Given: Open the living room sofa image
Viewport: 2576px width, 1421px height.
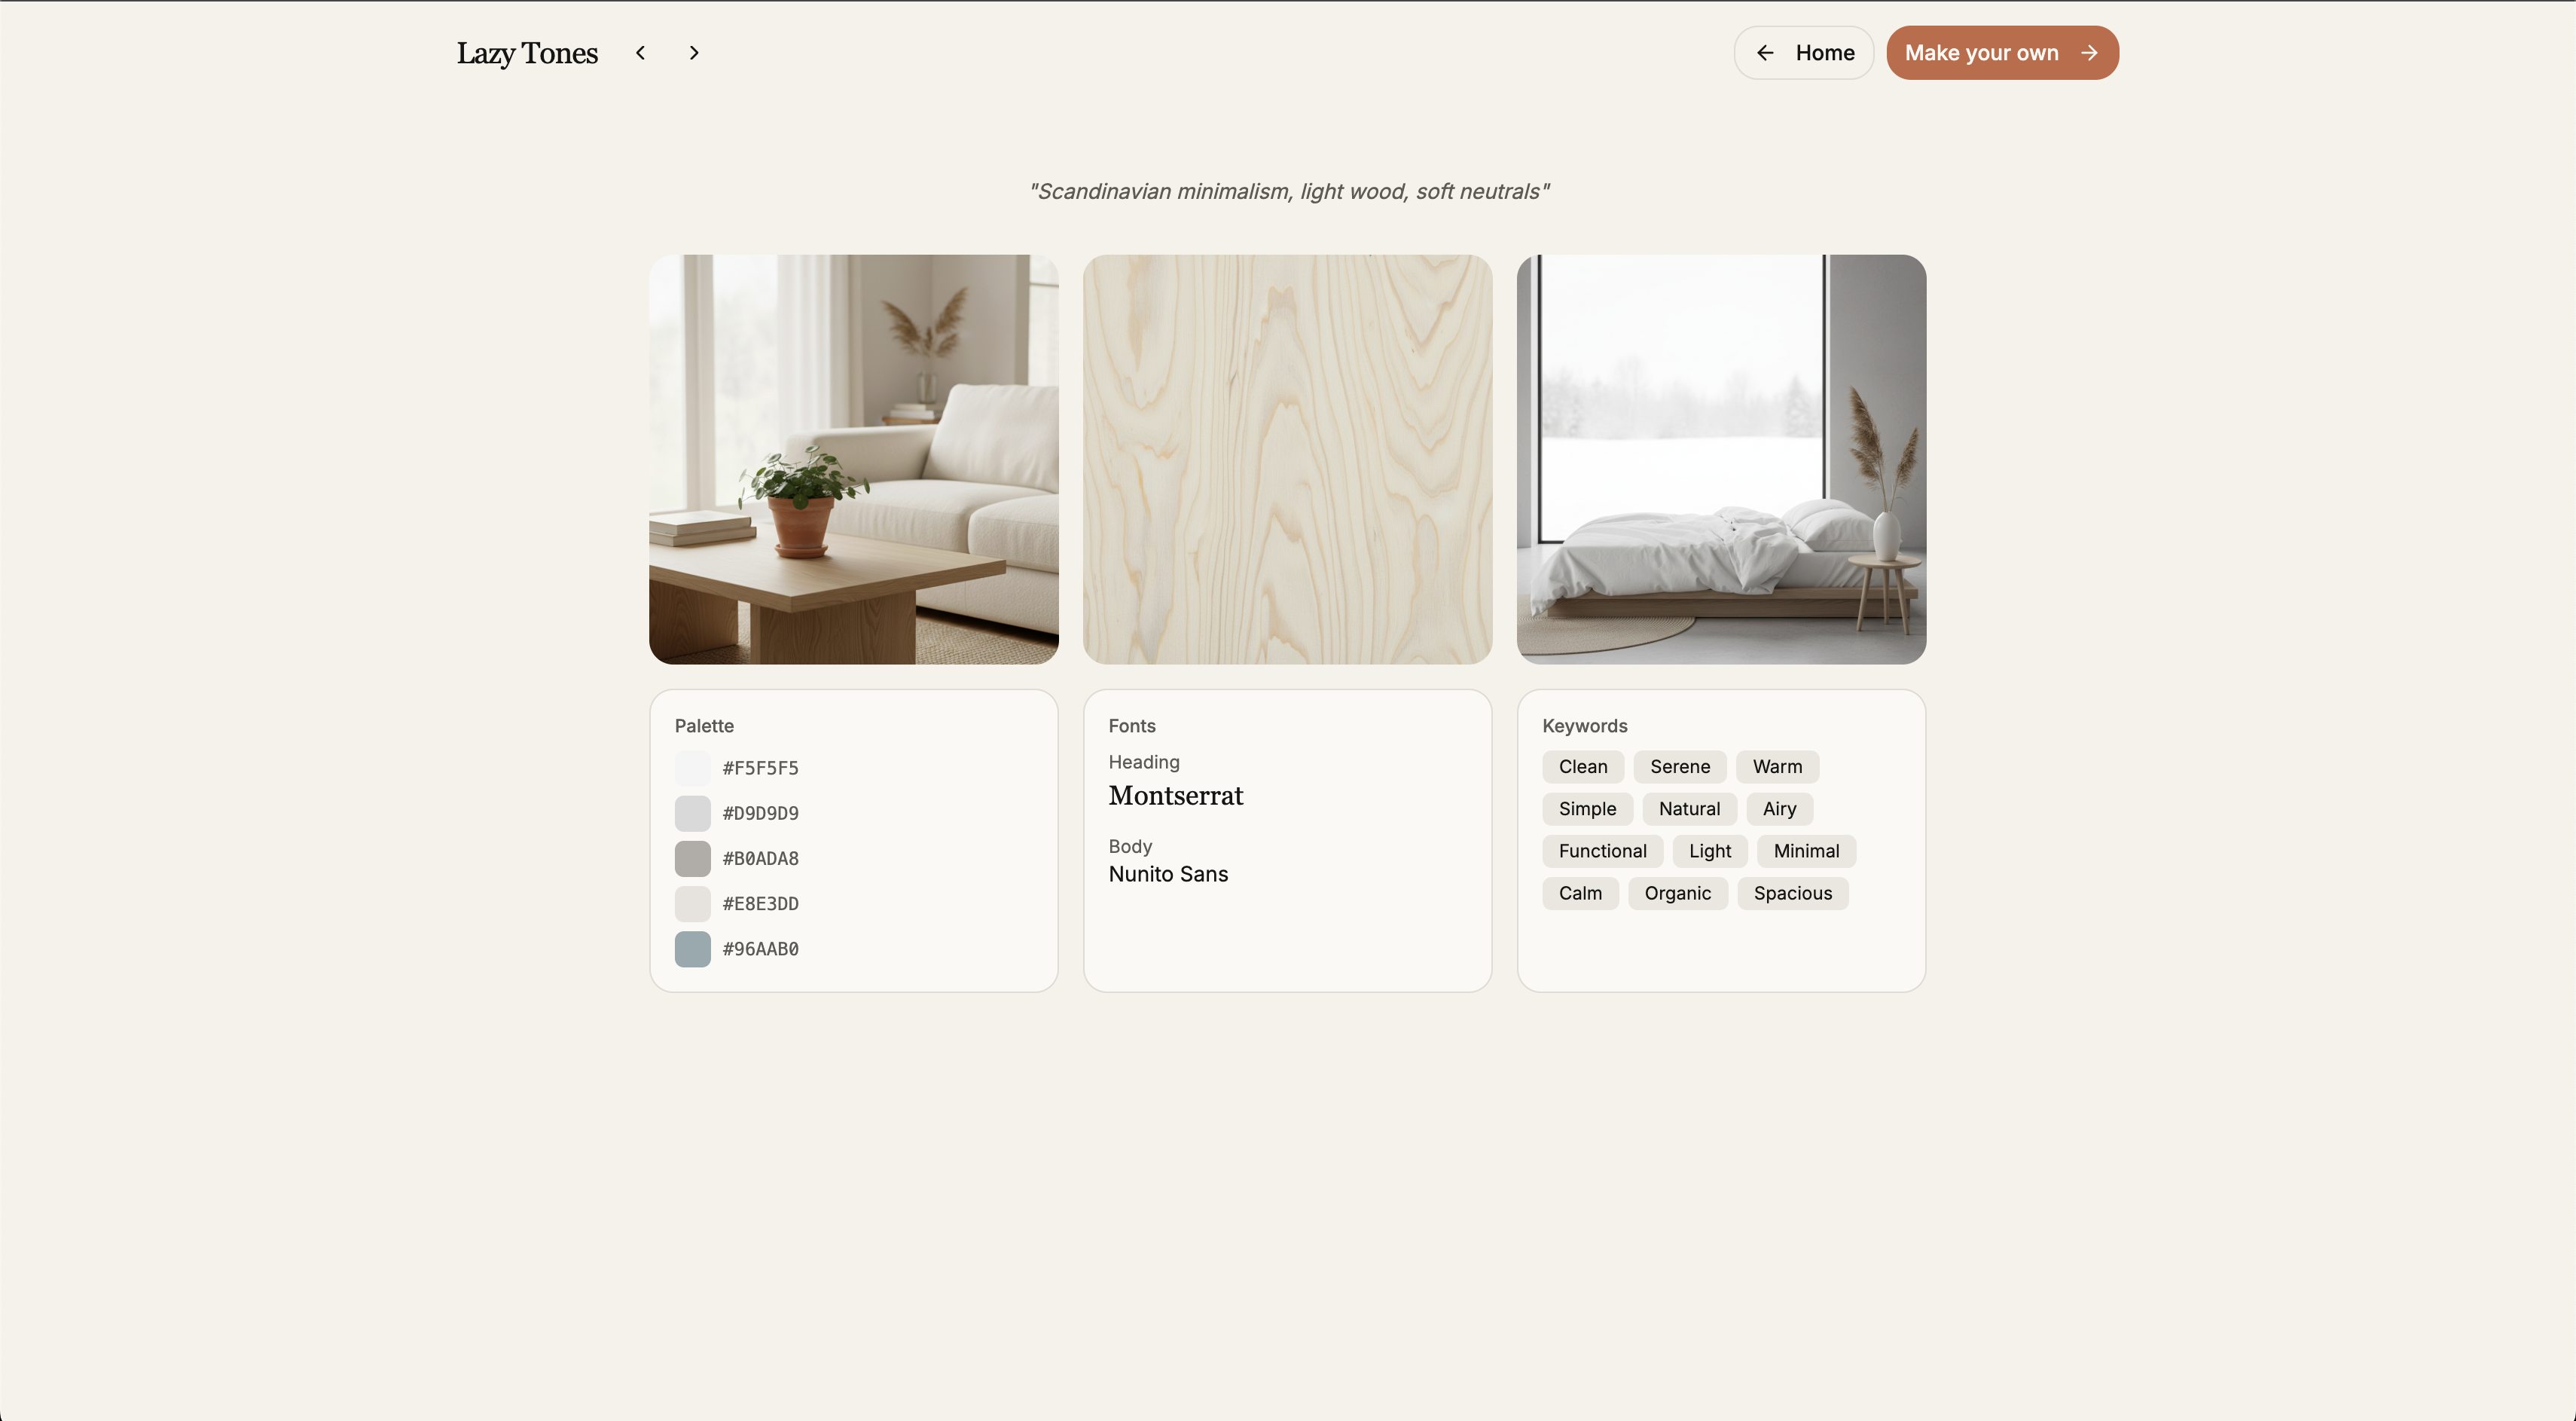Looking at the screenshot, I should pyautogui.click(x=853, y=459).
